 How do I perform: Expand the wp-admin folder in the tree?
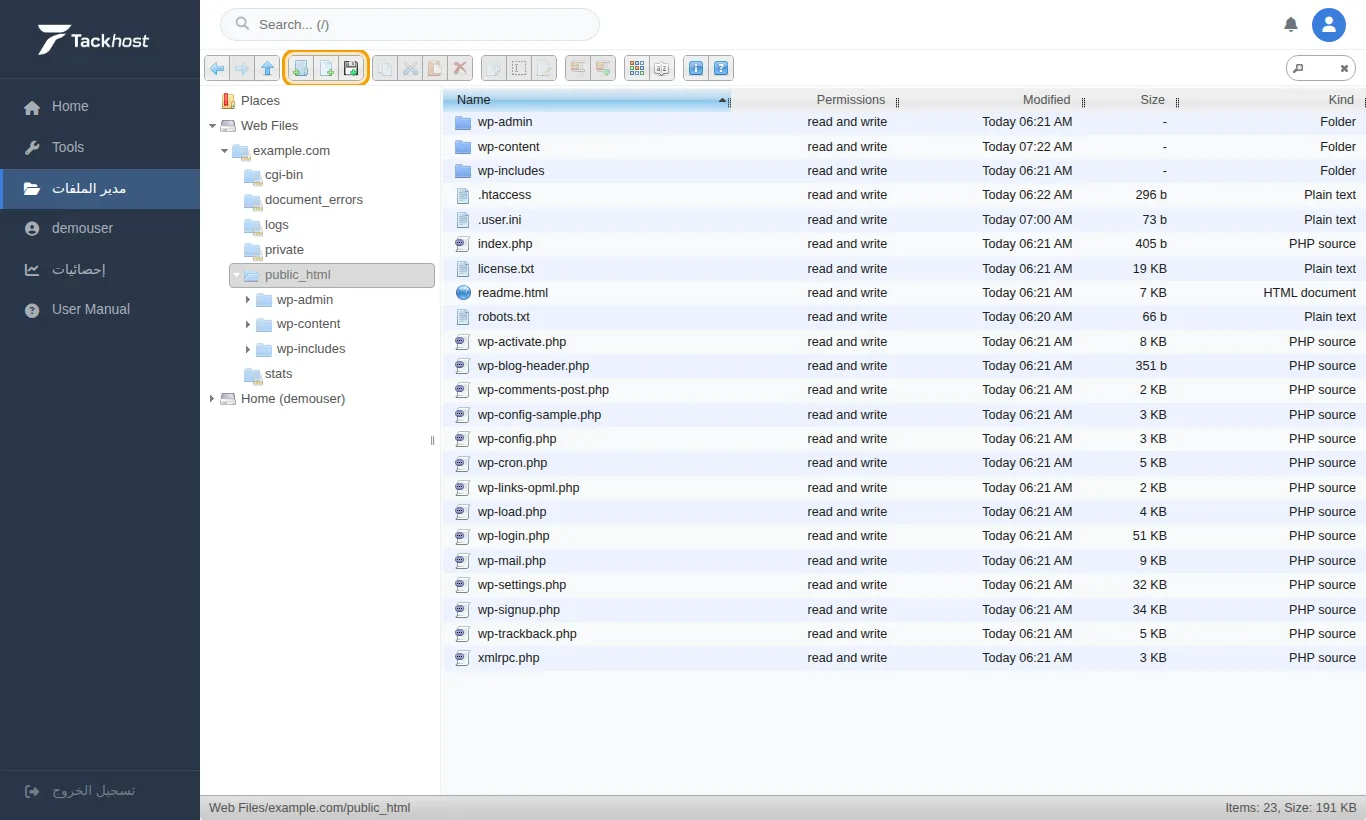[x=248, y=300]
